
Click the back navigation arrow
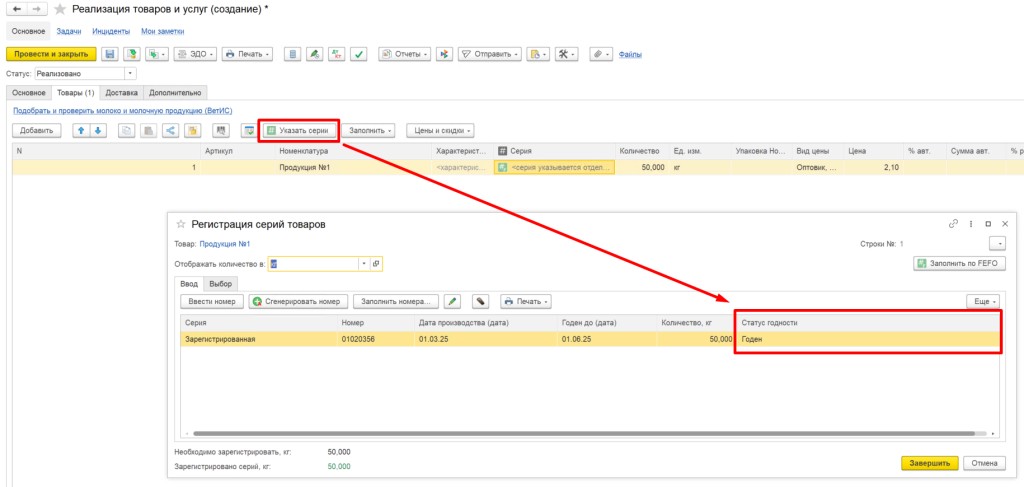(x=16, y=10)
